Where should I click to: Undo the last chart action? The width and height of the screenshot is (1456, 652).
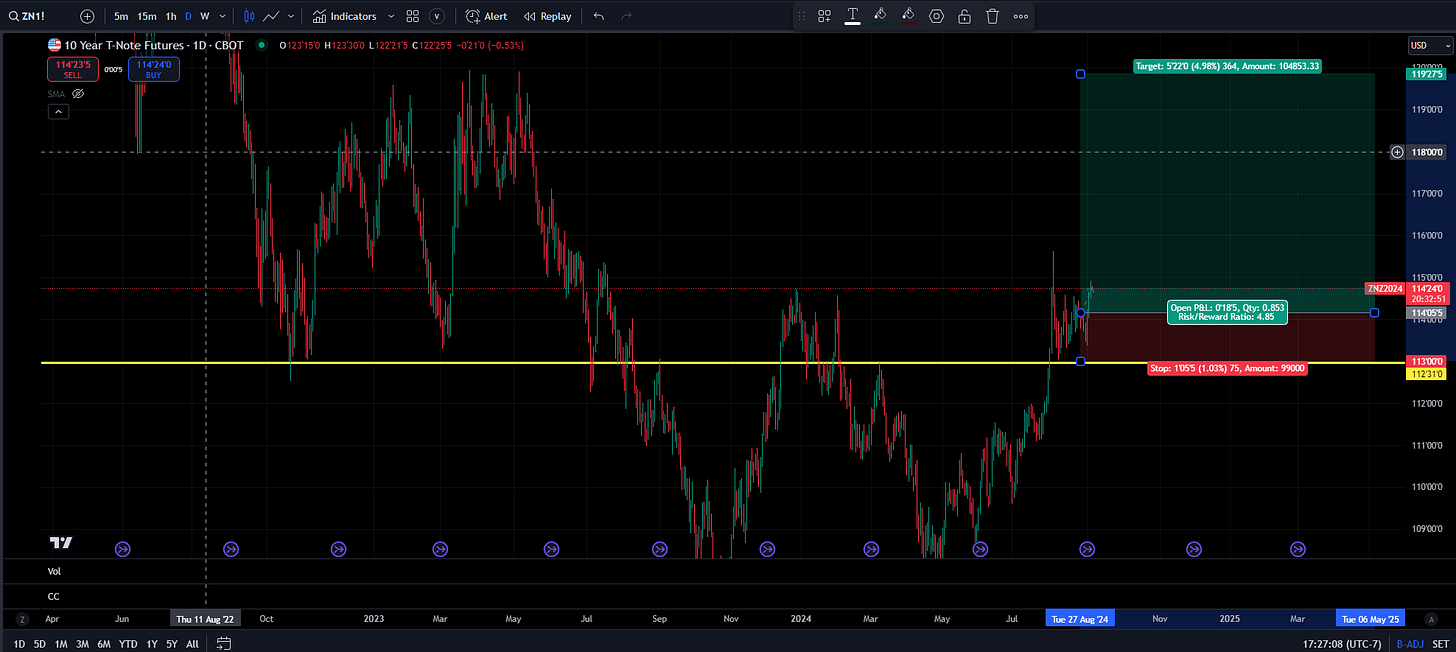coord(599,16)
